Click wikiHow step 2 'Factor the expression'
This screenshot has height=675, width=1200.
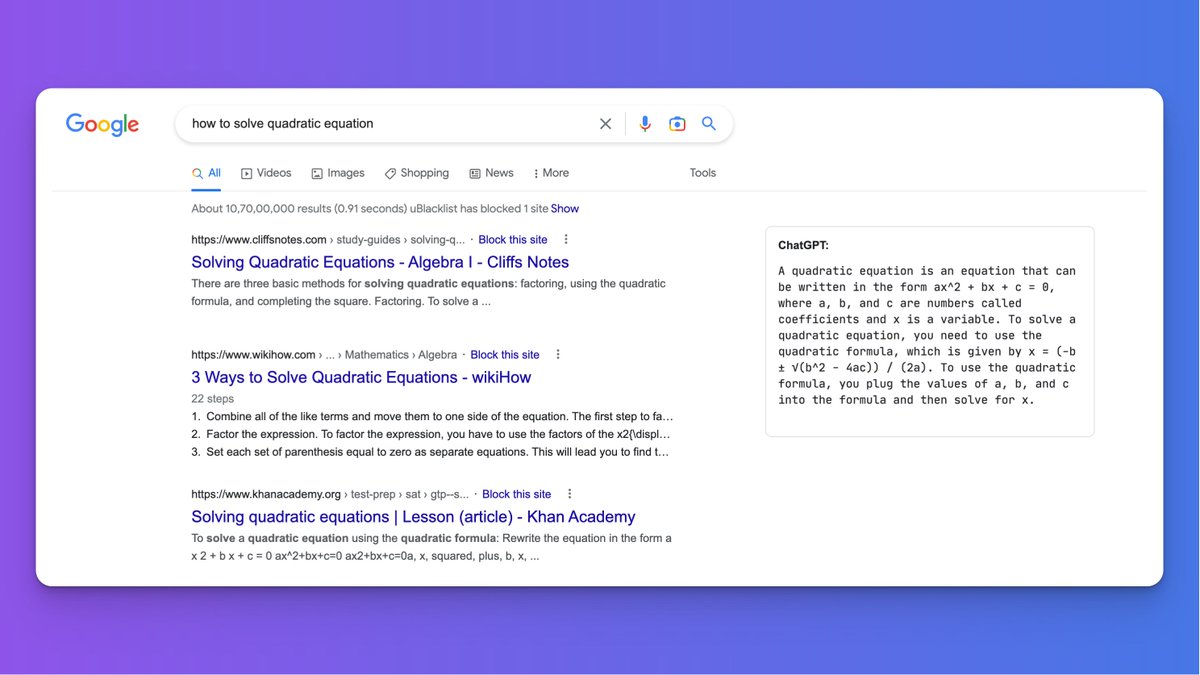[431, 434]
